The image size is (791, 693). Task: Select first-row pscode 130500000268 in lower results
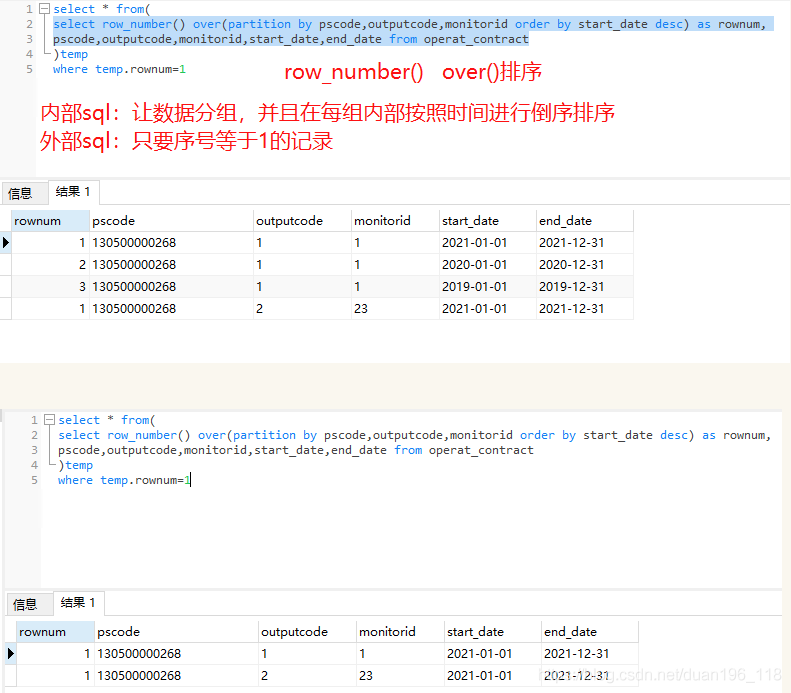click(x=177, y=654)
